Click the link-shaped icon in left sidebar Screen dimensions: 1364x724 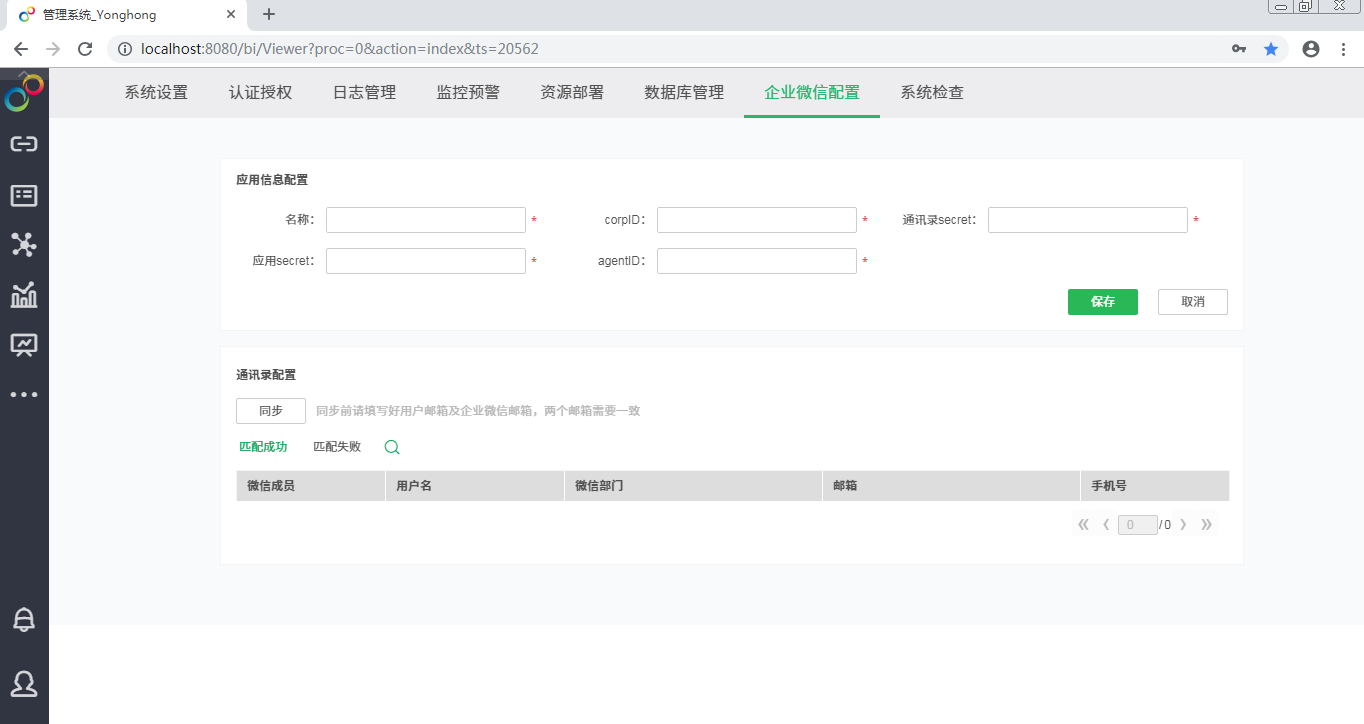pos(24,144)
